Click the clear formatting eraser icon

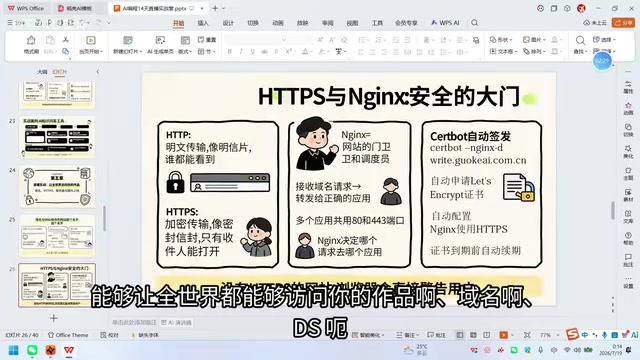344,40
